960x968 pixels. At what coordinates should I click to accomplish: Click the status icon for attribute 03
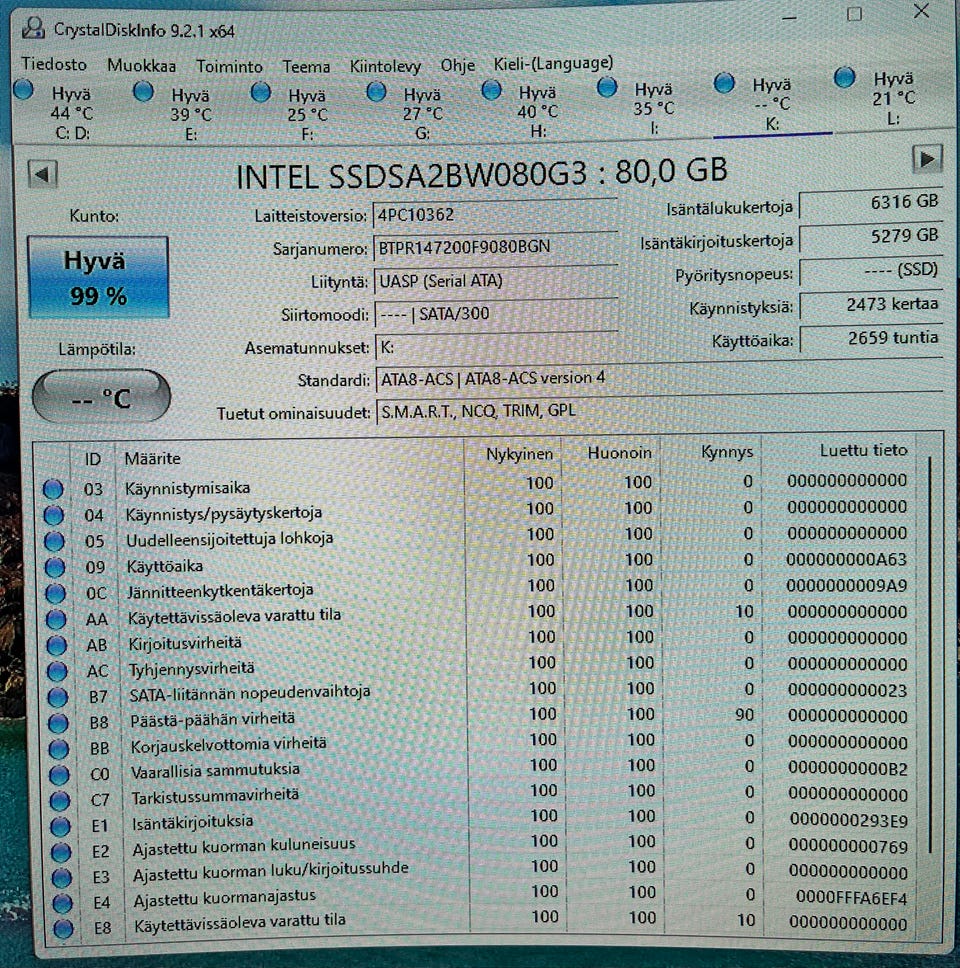[x=53, y=489]
